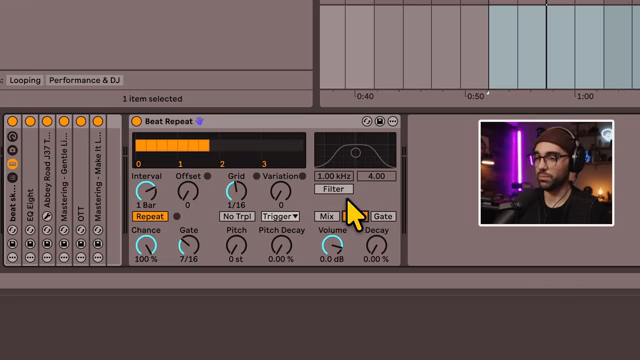
Task: Click the Interval knob
Action: [146, 191]
